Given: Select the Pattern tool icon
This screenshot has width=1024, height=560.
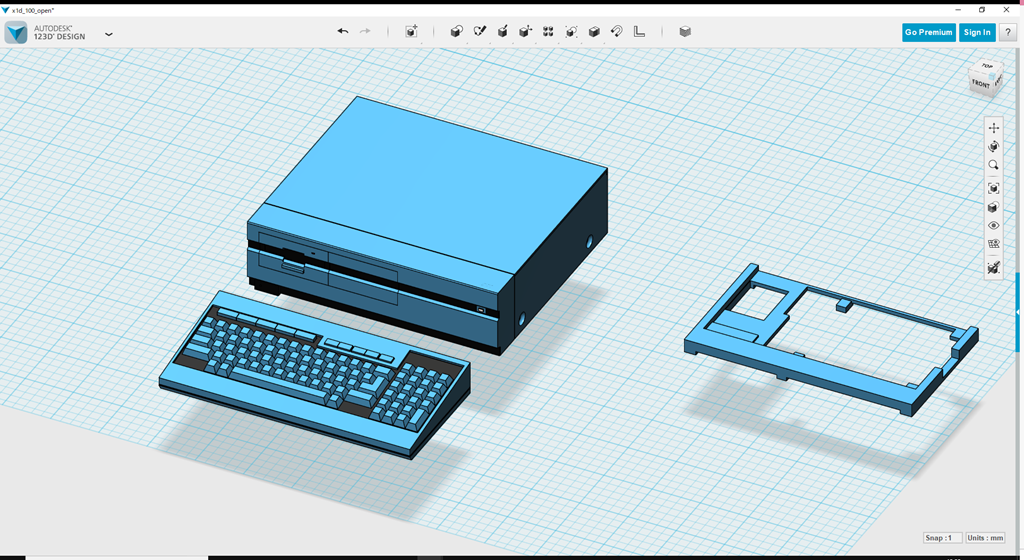Looking at the screenshot, I should coord(548,32).
